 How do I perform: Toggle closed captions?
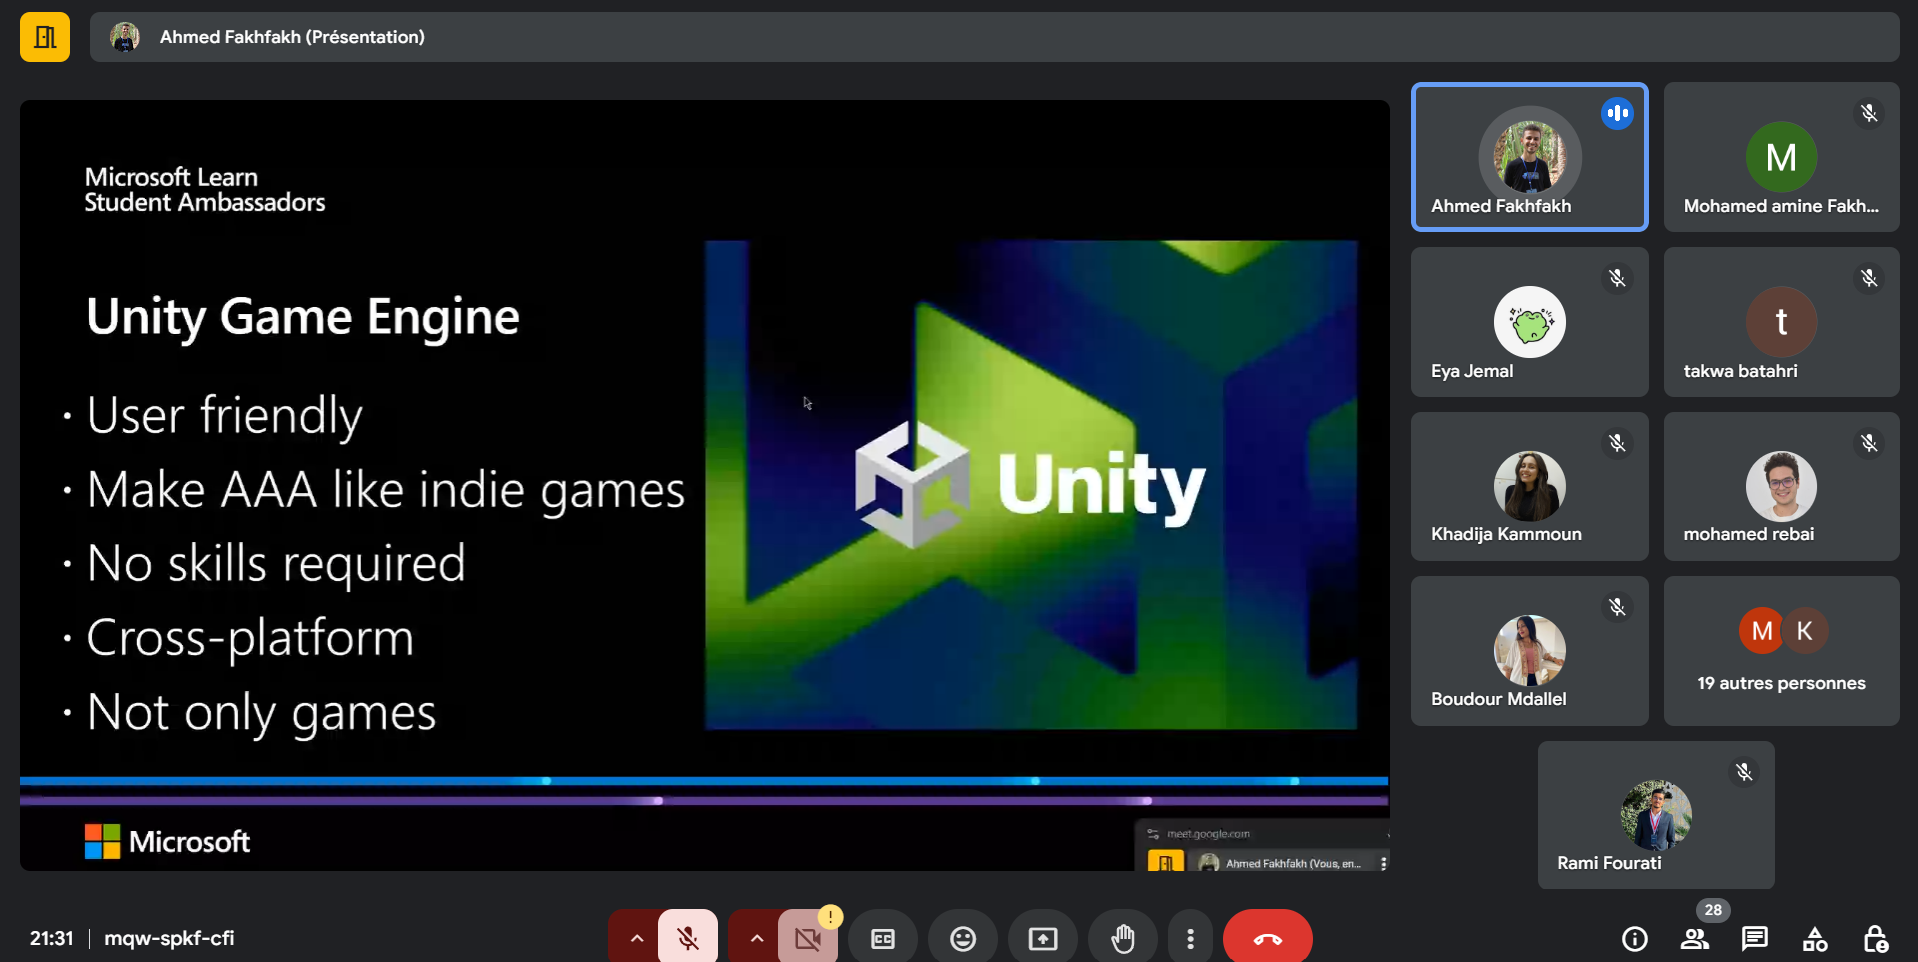pyautogui.click(x=883, y=938)
